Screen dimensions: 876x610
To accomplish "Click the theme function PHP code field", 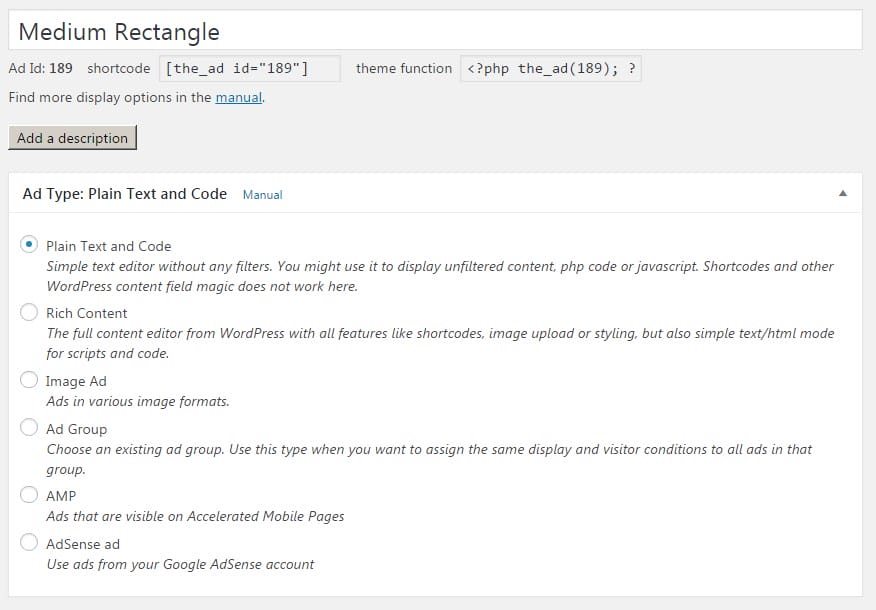I will pos(551,69).
